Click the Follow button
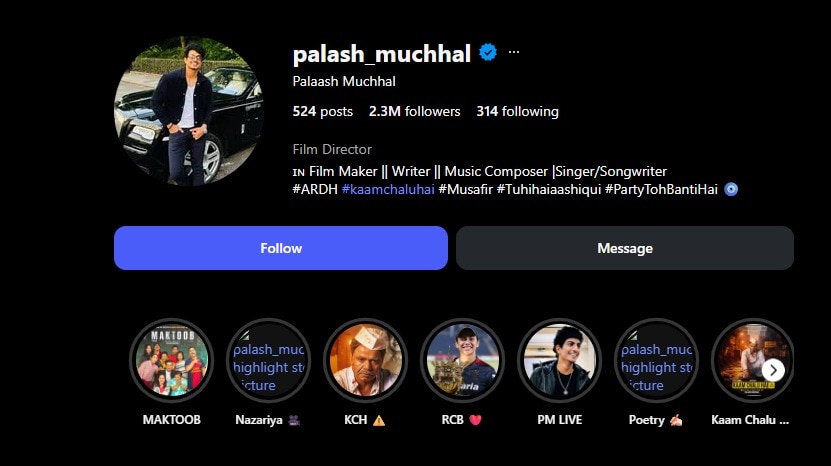 (x=281, y=248)
